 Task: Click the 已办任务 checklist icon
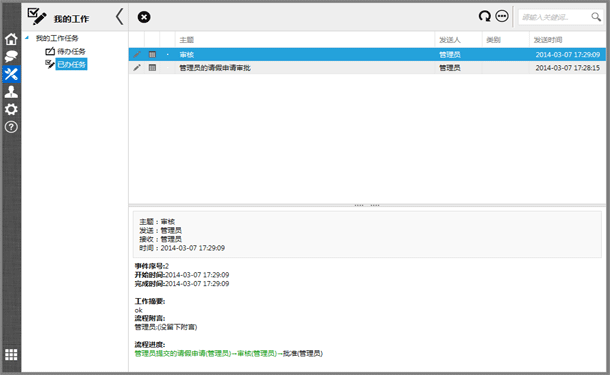[x=49, y=64]
